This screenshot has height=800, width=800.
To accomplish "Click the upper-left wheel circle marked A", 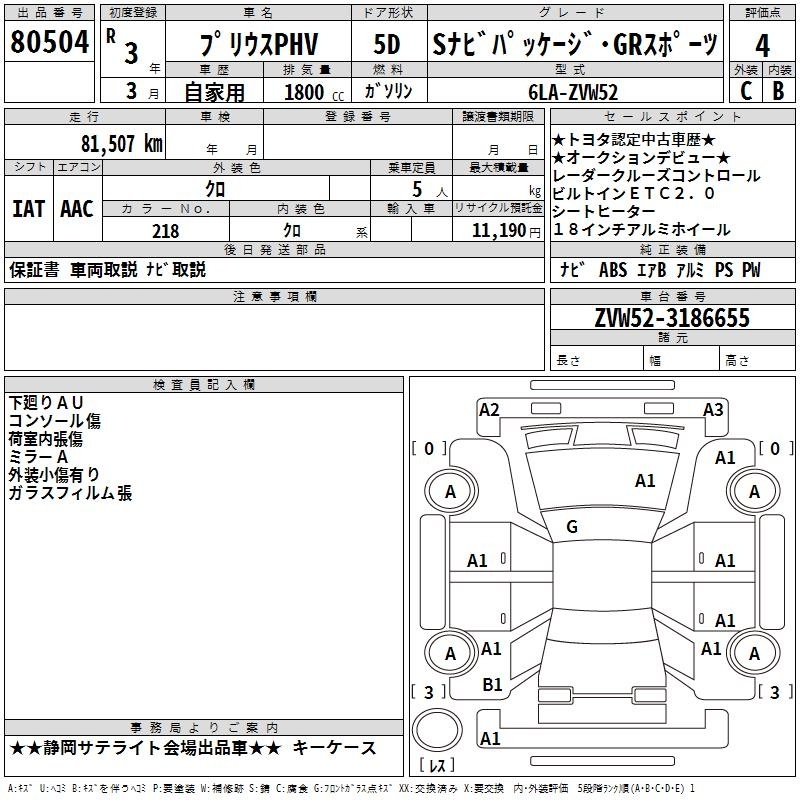I will click(x=450, y=491).
